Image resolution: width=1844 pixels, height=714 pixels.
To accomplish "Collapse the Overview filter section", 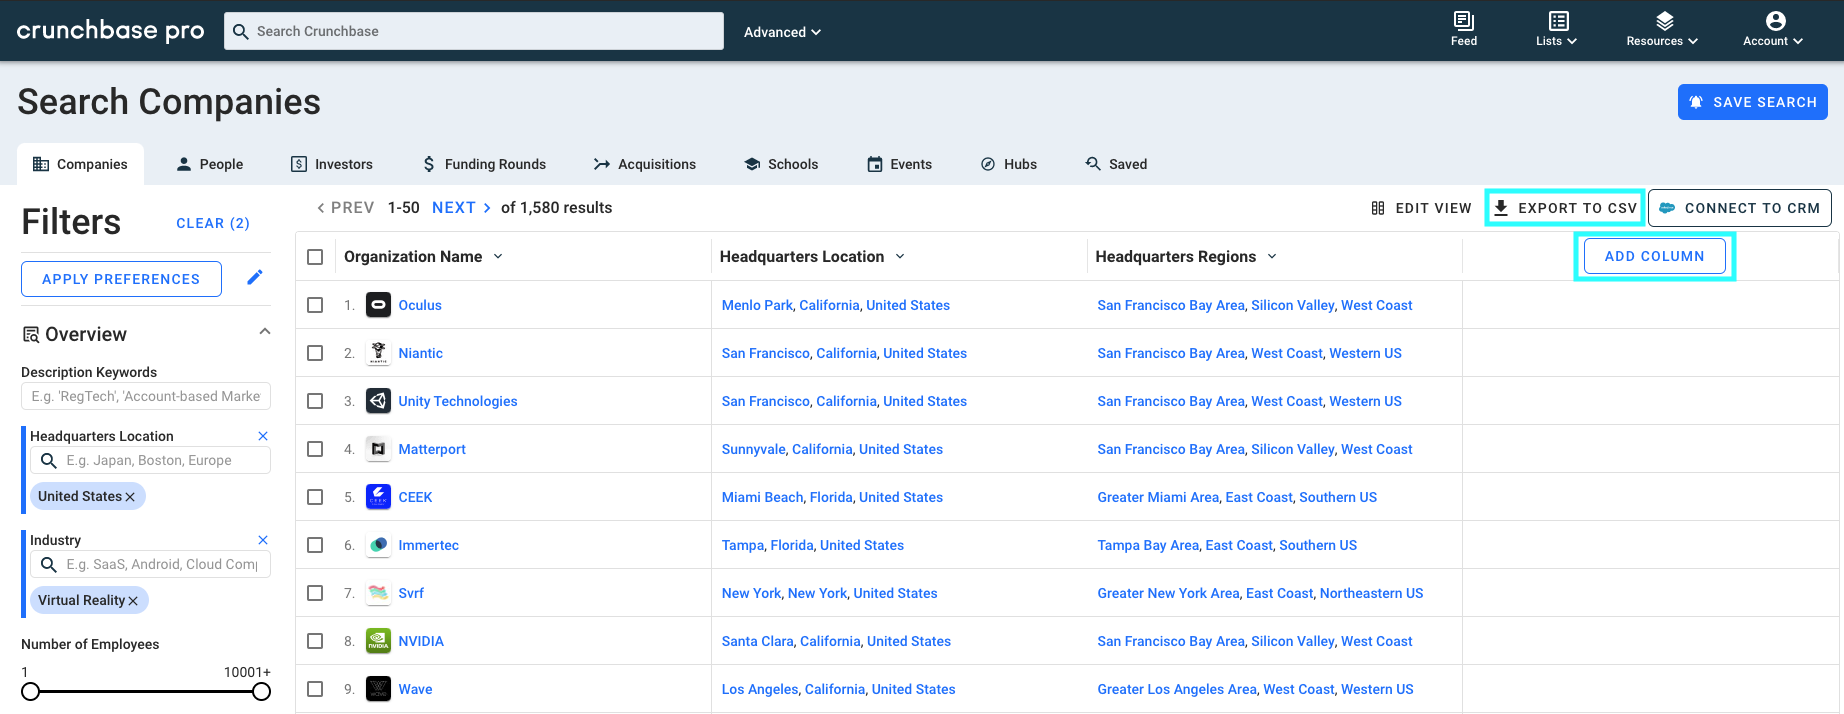I will tap(265, 332).
